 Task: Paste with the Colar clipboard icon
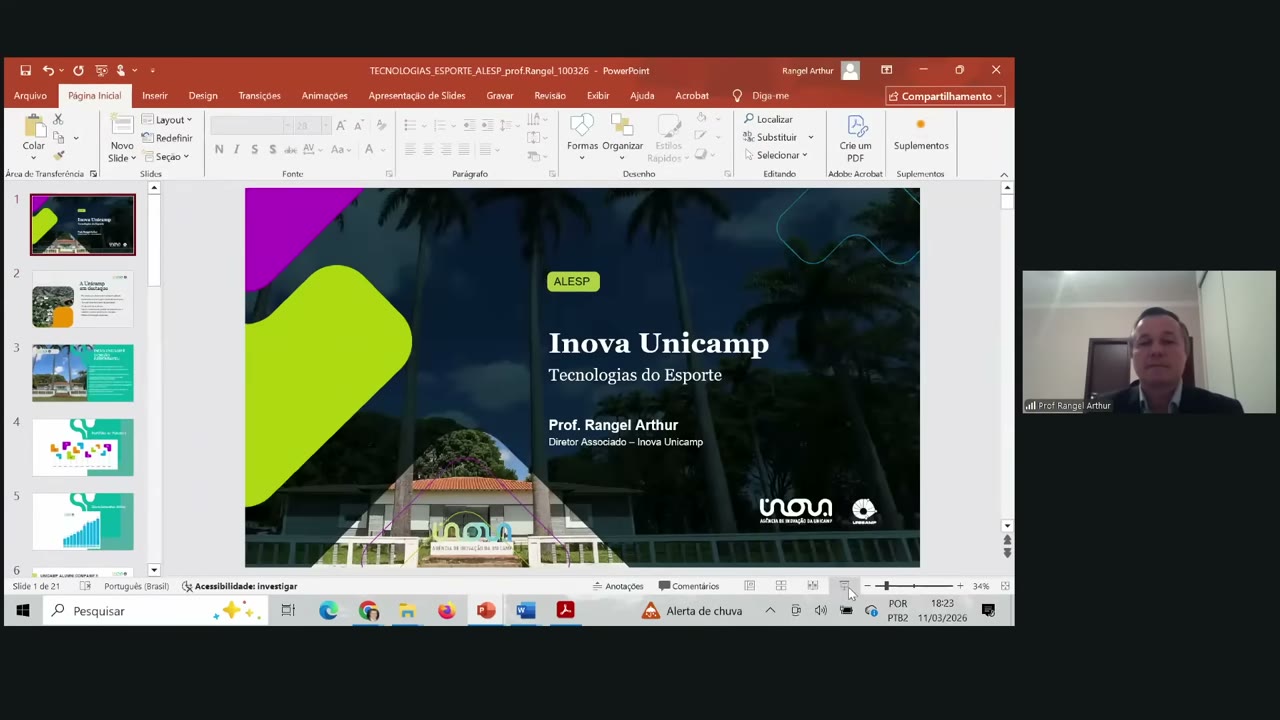[x=34, y=127]
